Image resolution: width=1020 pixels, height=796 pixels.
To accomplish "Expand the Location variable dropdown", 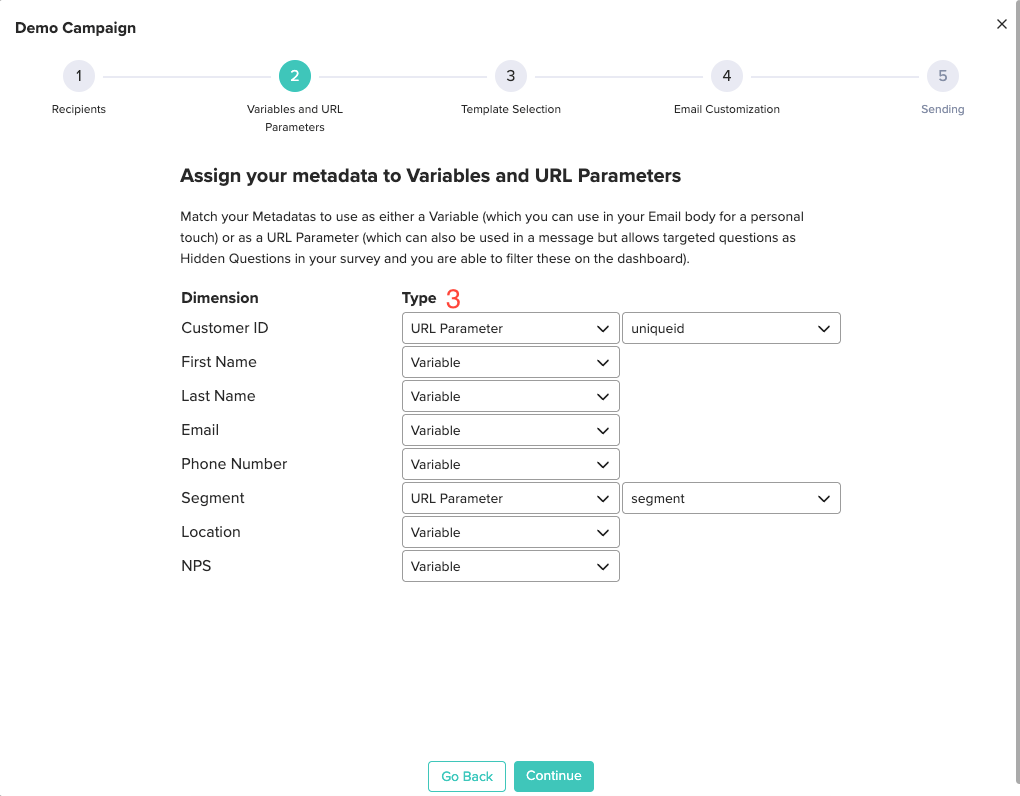I will (510, 531).
